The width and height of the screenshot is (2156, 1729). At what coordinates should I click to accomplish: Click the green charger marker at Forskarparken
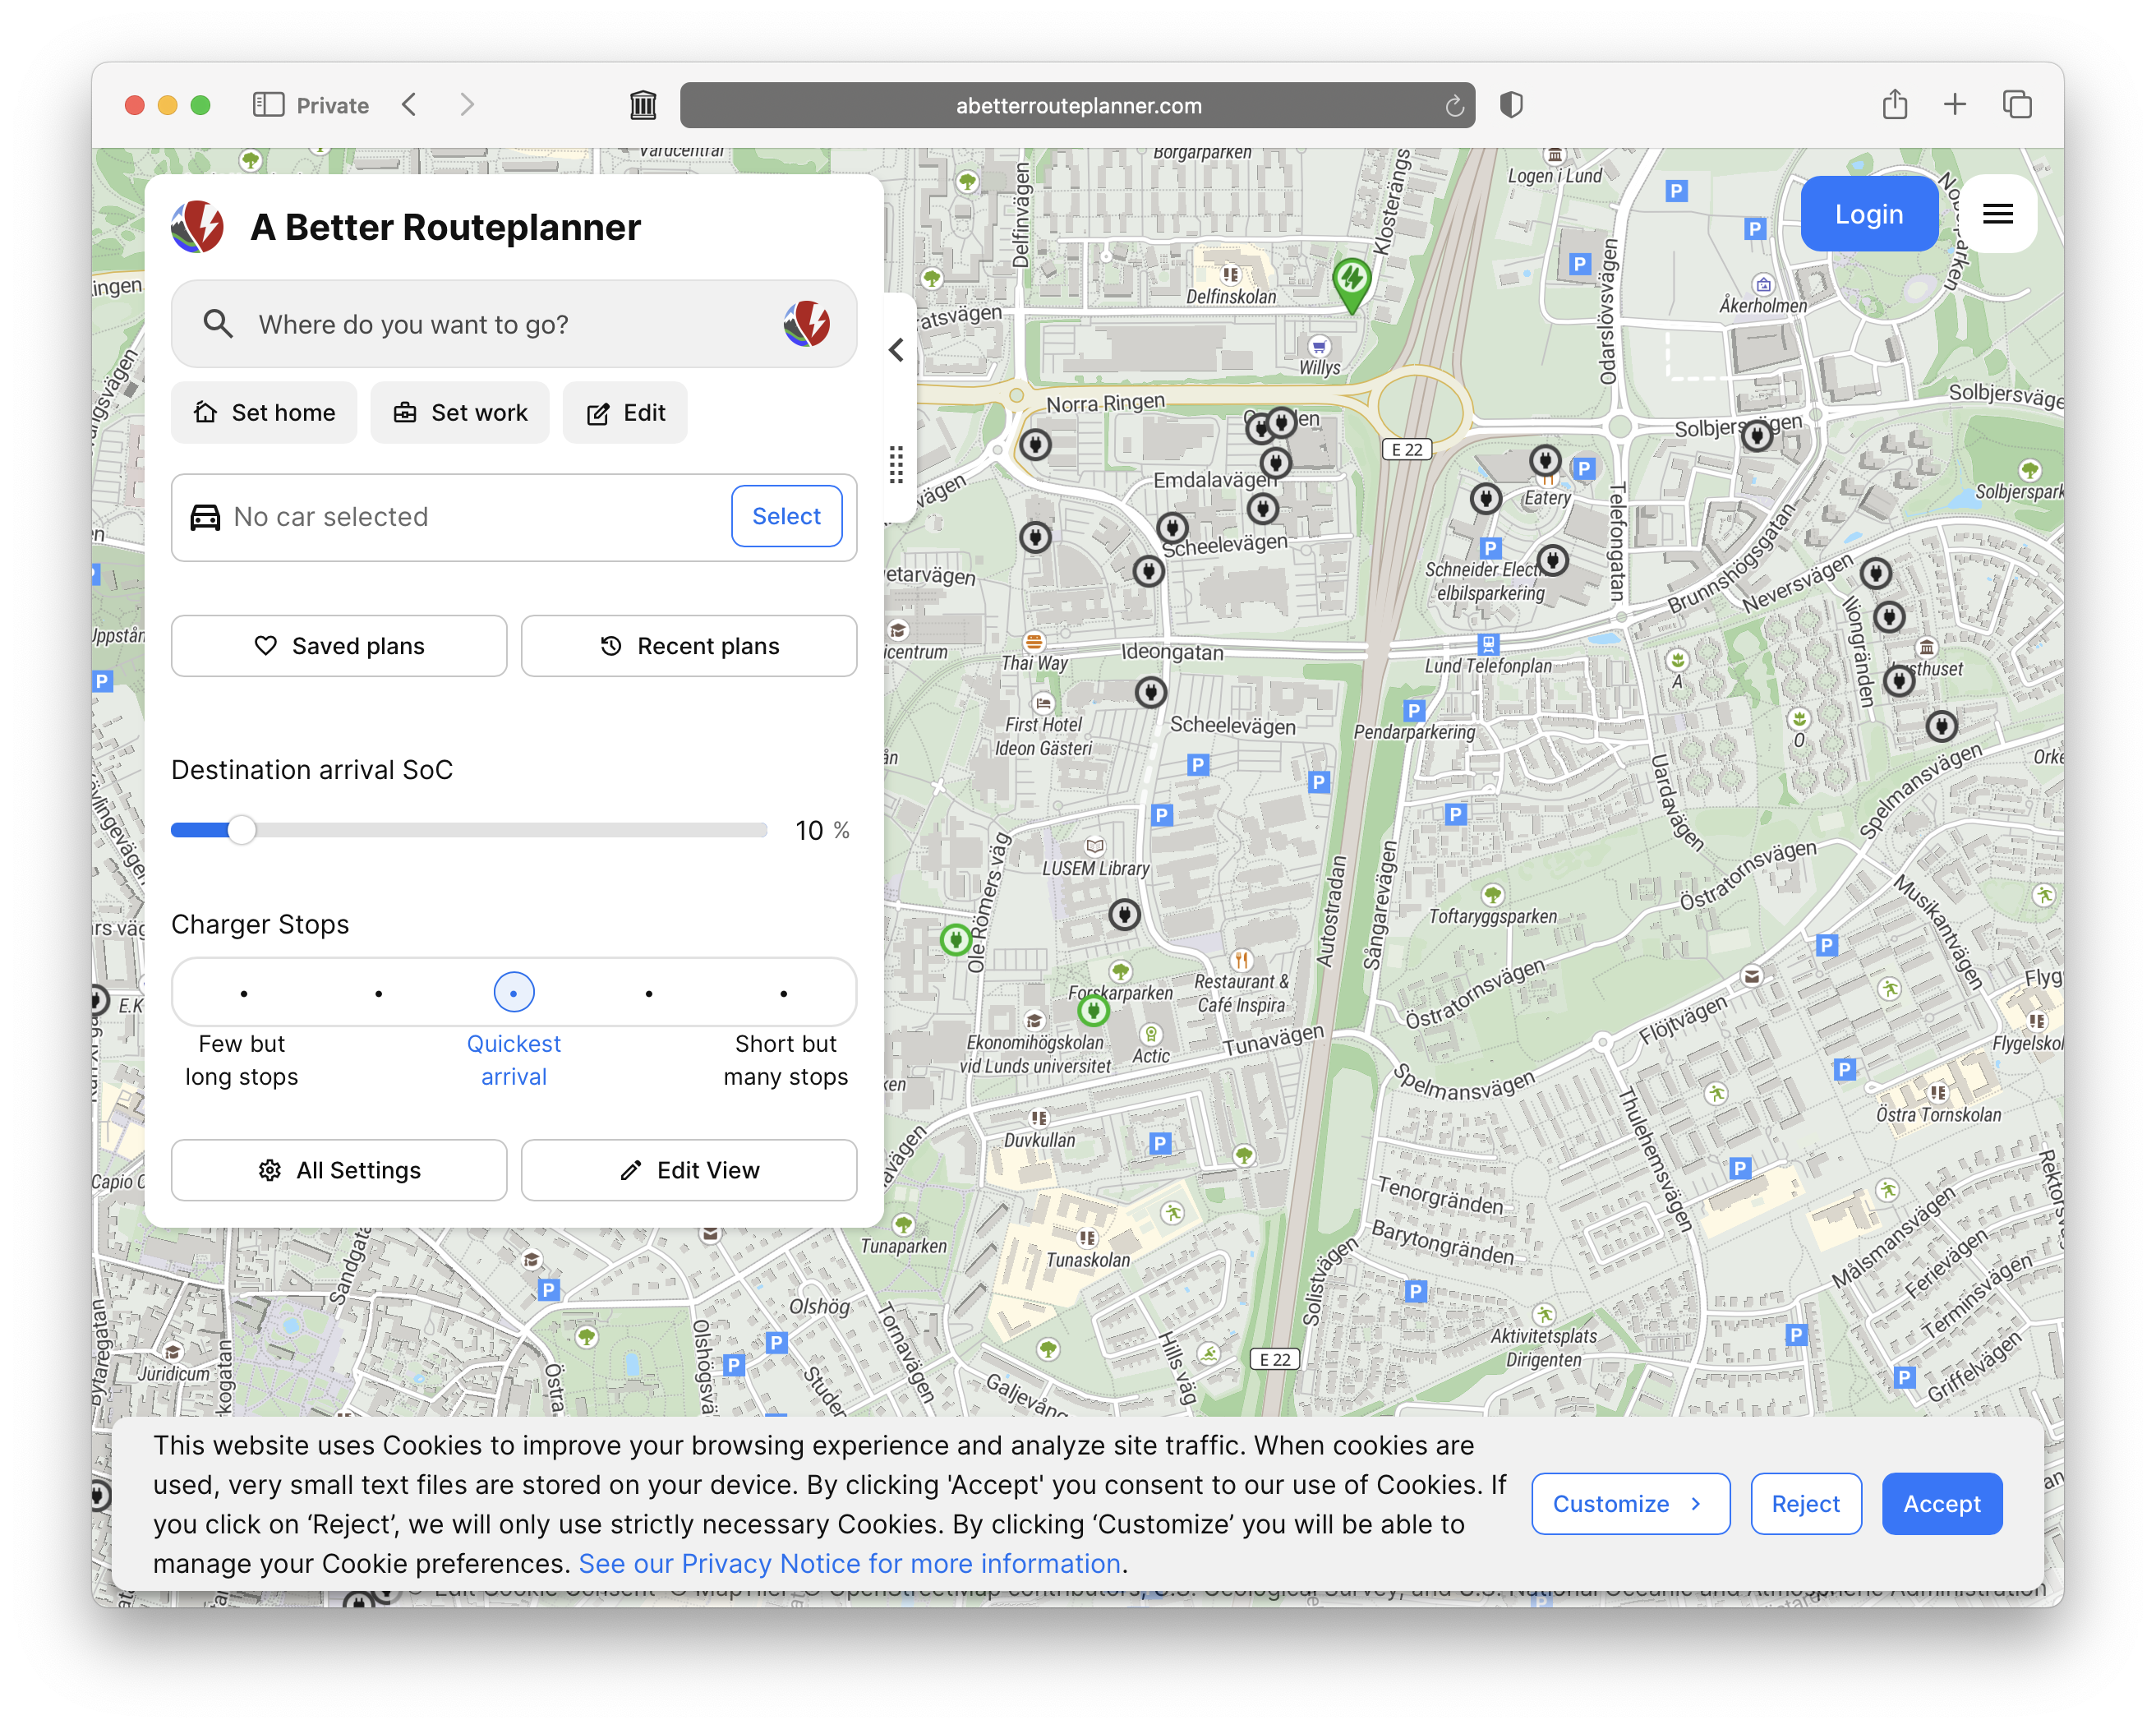point(1093,1012)
